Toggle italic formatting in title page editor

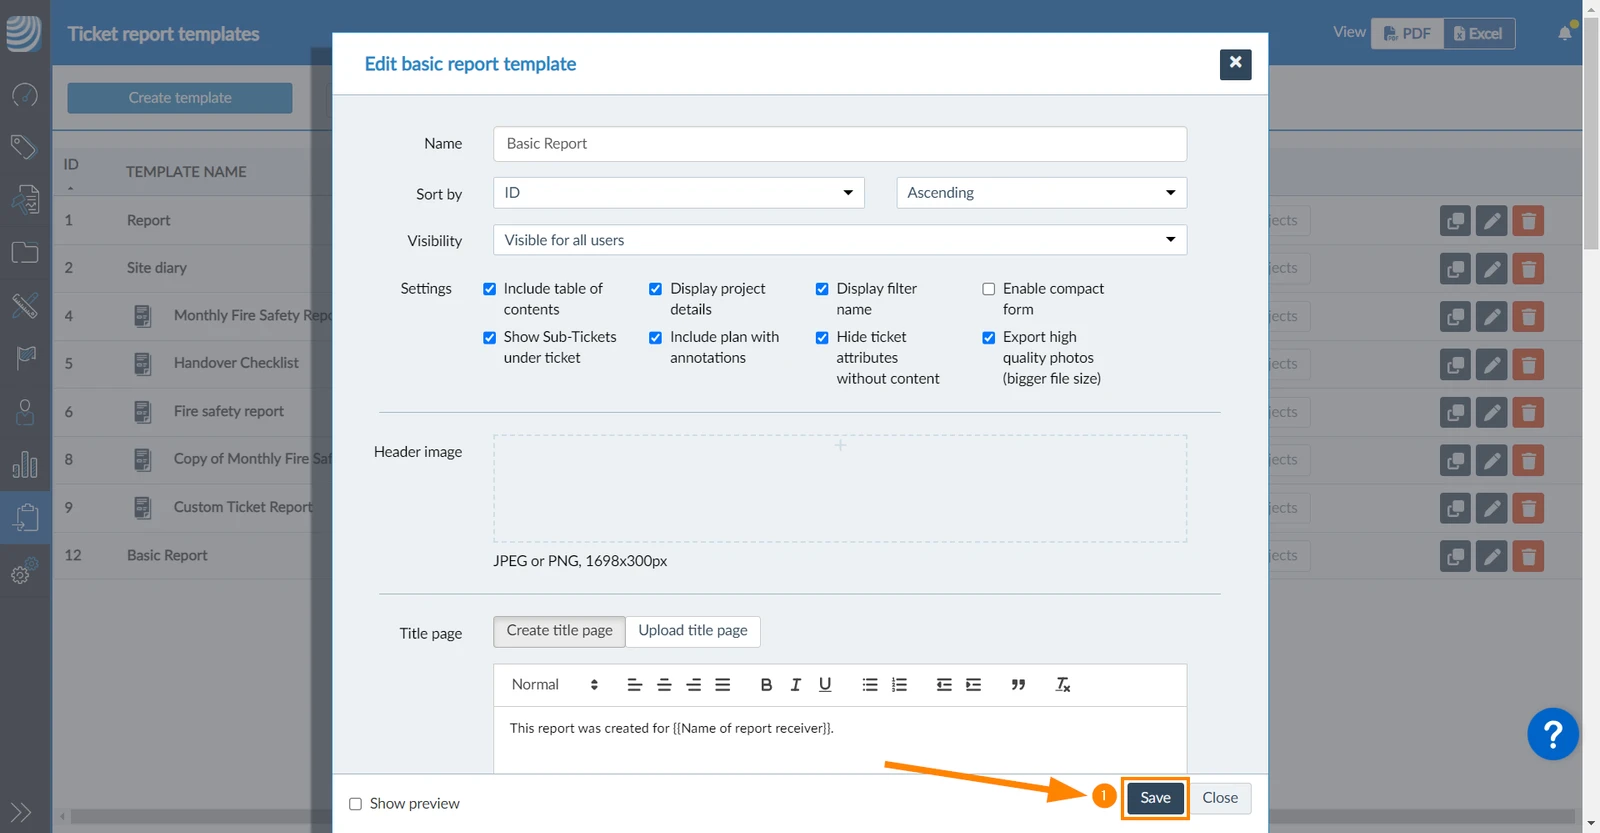tap(796, 685)
